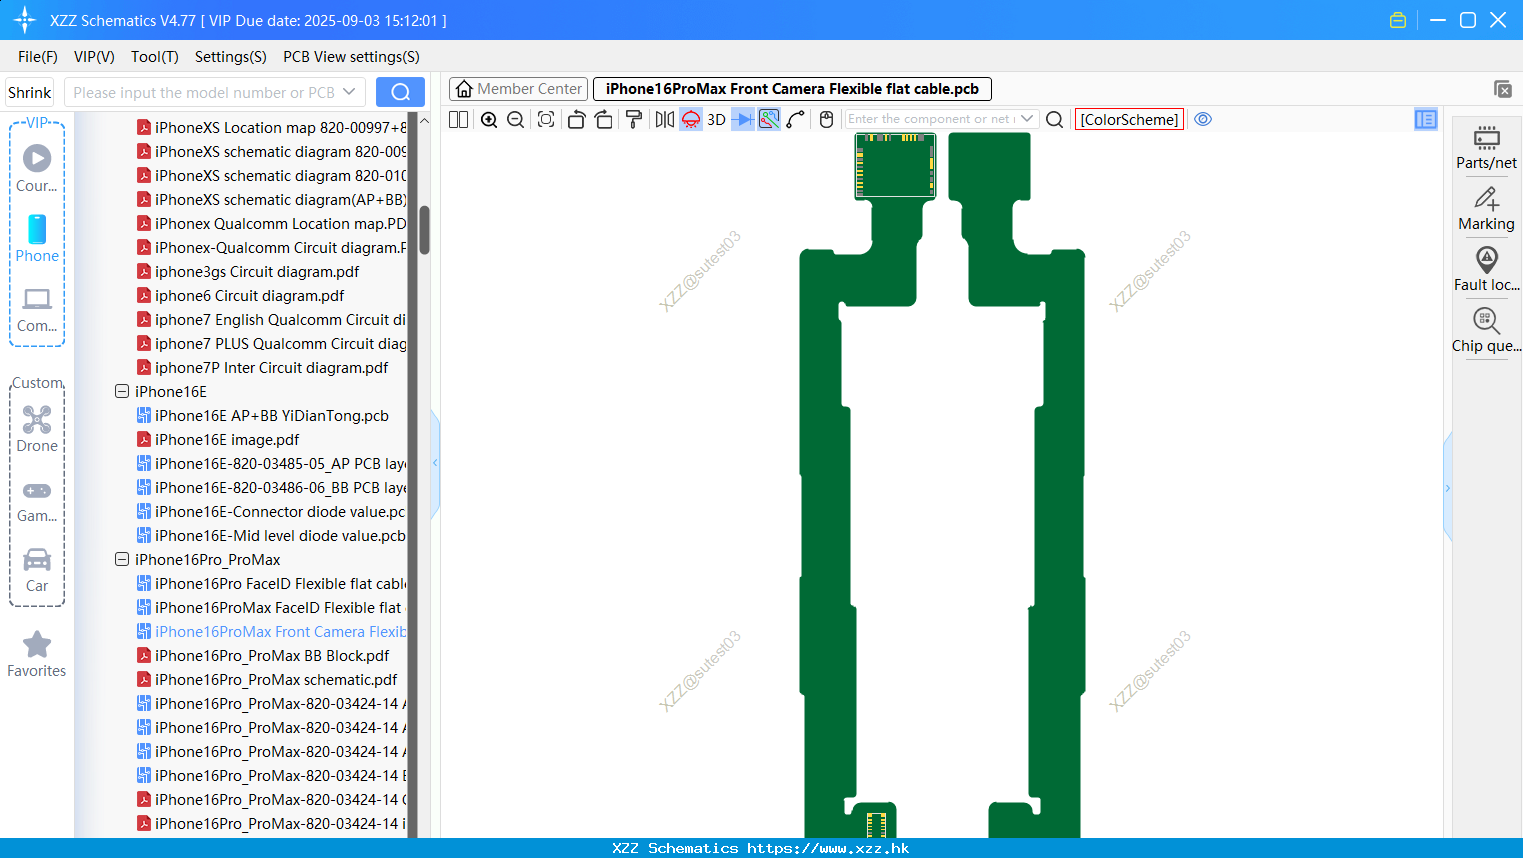Open the Marking tool
Screen dimensions: 1523x858
pos(1486,209)
